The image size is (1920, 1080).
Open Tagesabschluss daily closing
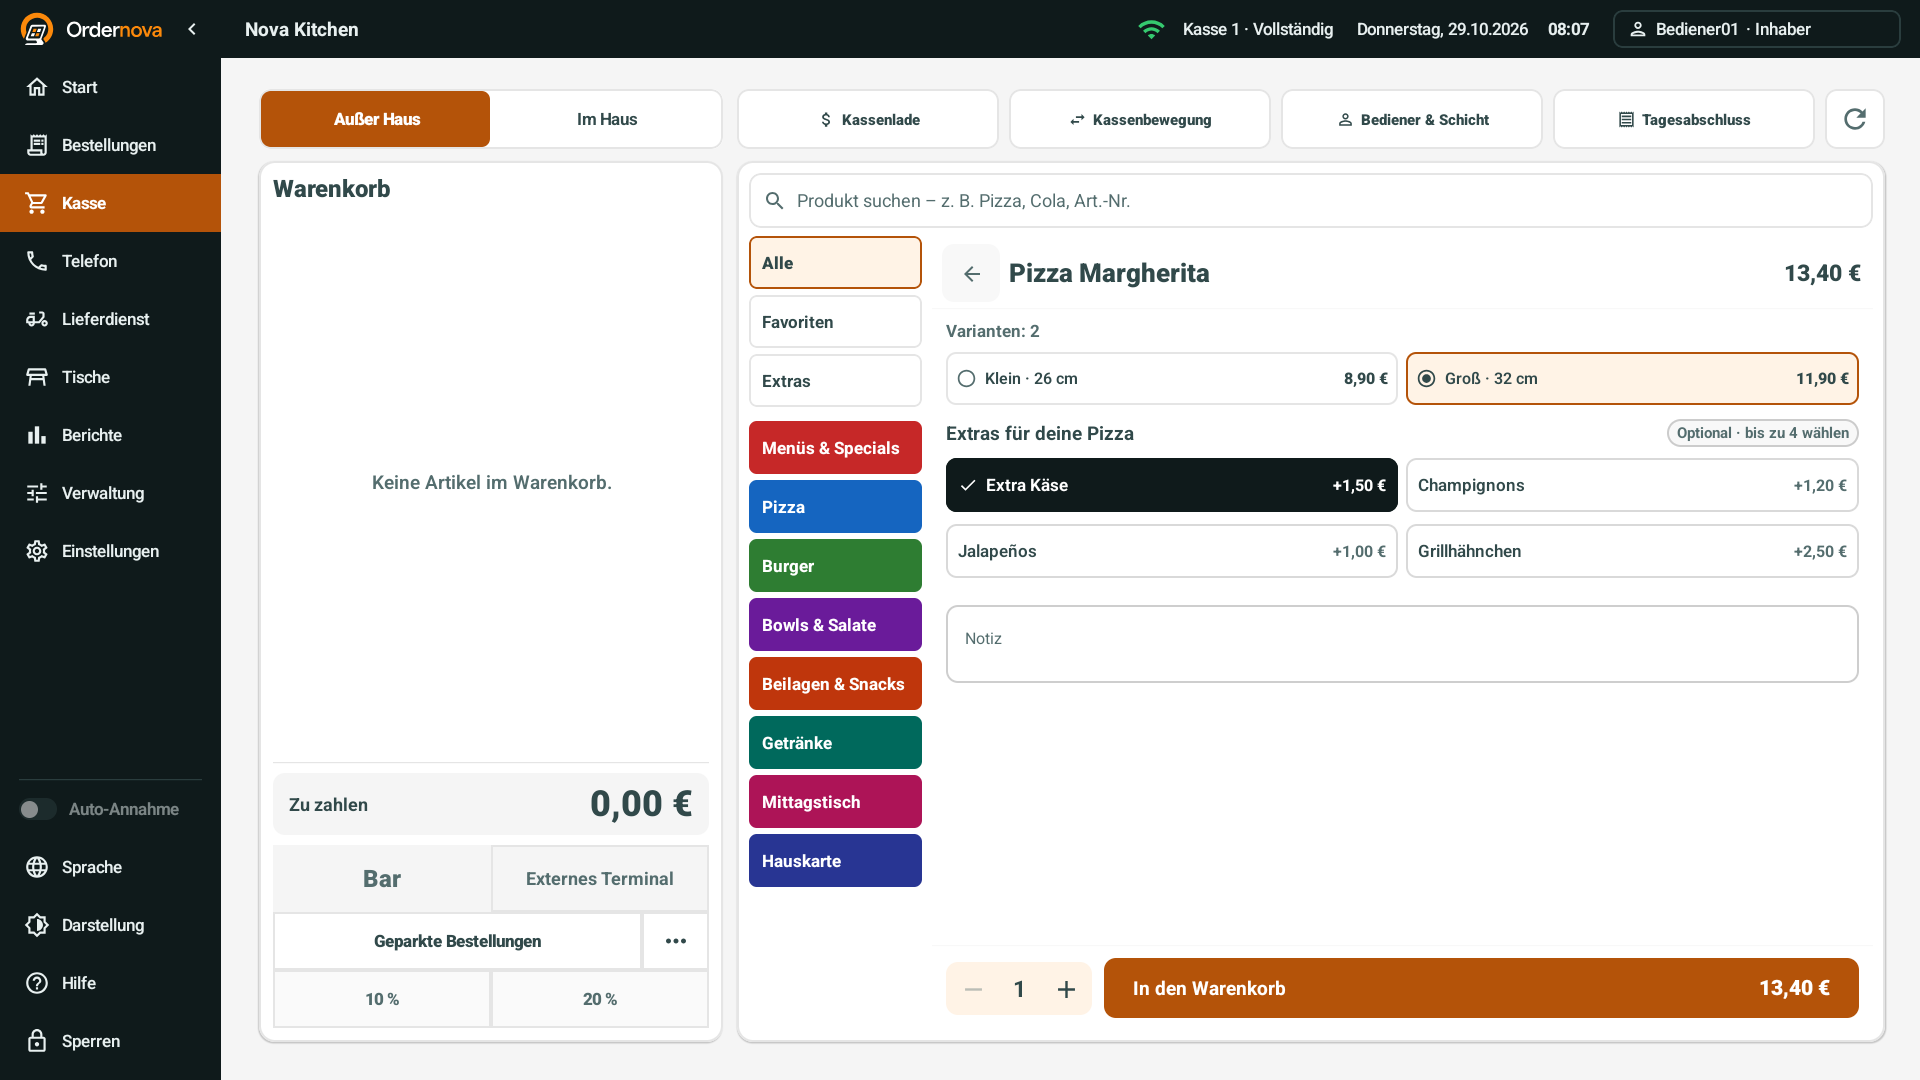click(1684, 119)
